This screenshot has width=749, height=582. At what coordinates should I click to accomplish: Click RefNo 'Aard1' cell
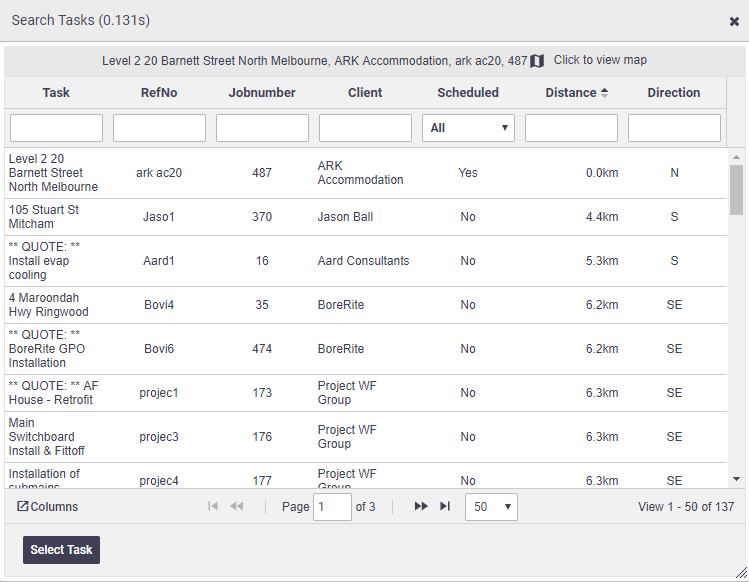tap(159, 261)
